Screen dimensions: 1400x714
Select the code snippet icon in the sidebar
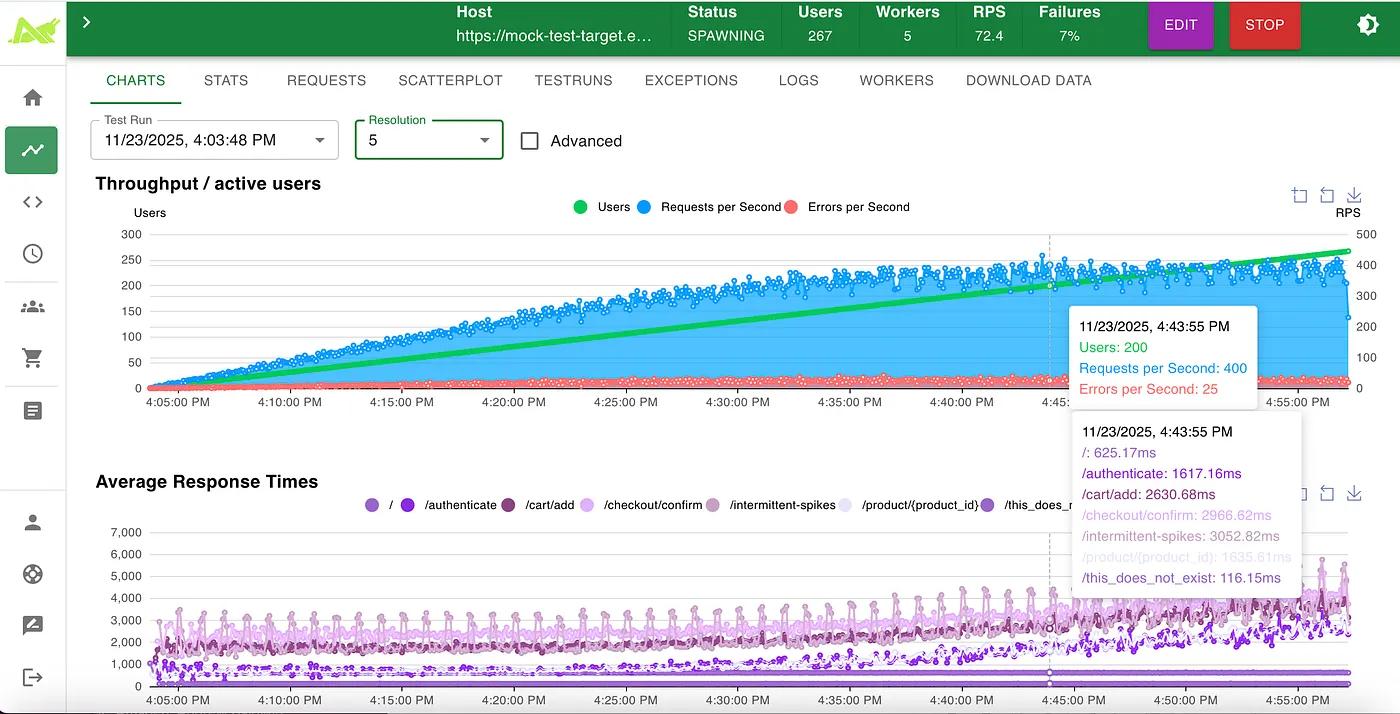tap(31, 201)
